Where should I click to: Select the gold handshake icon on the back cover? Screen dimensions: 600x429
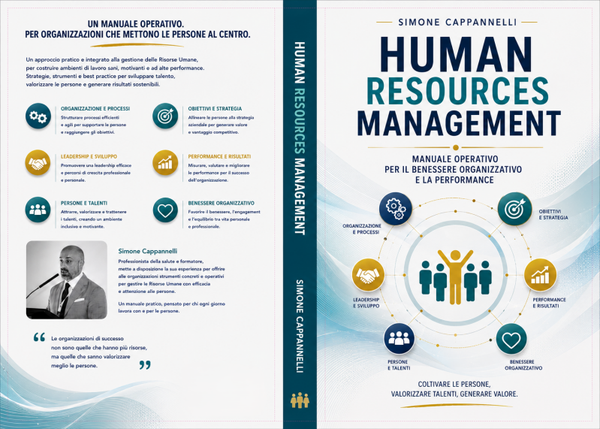38,163
